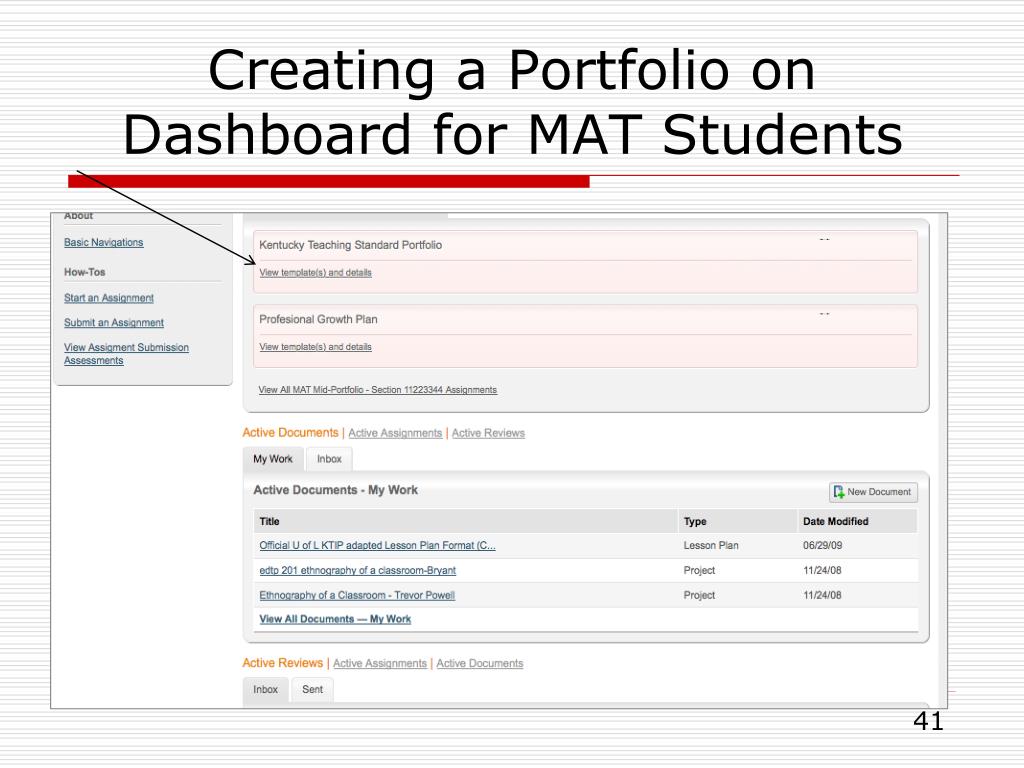Image resolution: width=1024 pixels, height=768 pixels.
Task: Click Active Assignments beside Active Reviews heading
Action: point(379,663)
